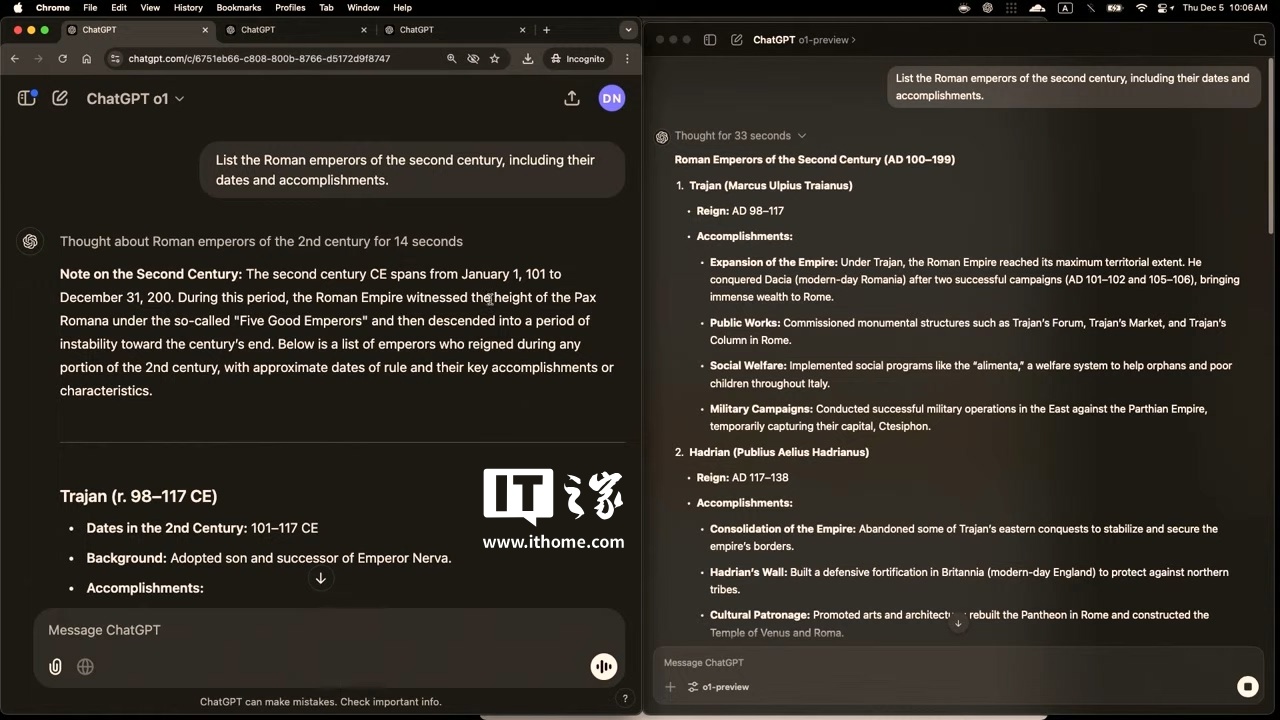Open the o1-preview model selector in the composer

tap(718, 687)
